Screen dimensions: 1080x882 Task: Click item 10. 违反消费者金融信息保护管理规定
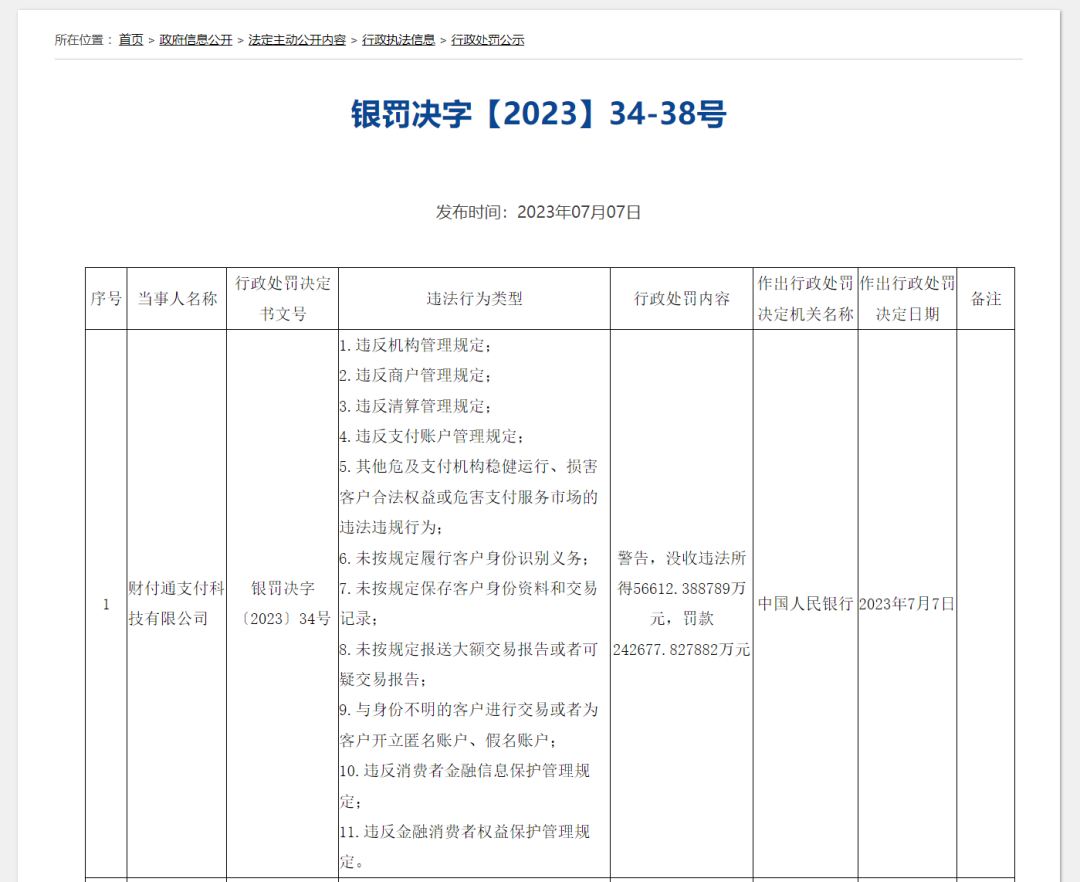[x=465, y=786]
